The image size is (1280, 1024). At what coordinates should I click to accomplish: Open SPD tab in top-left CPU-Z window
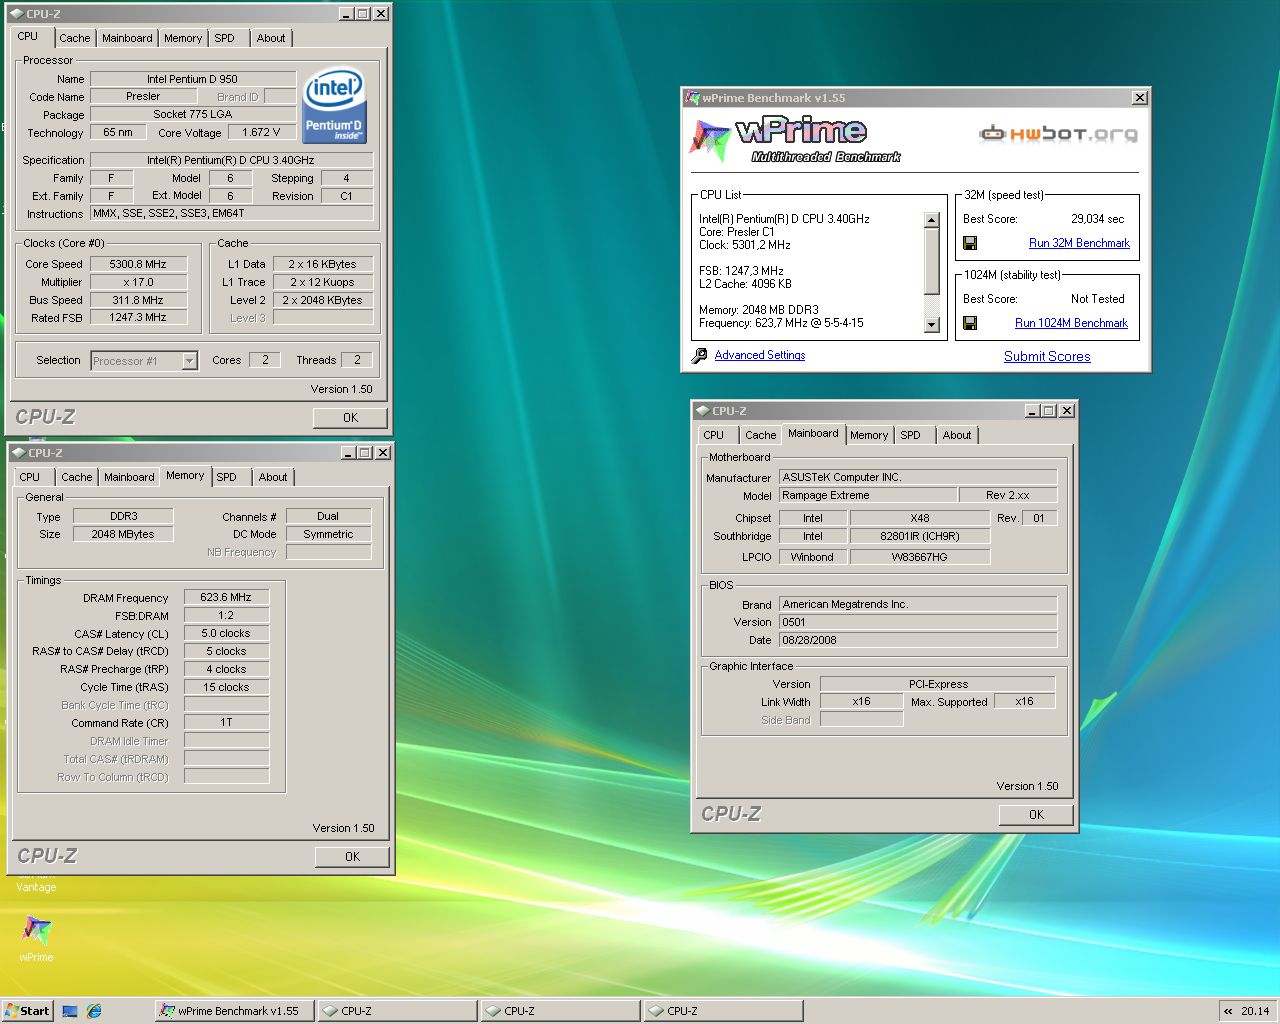[225, 38]
